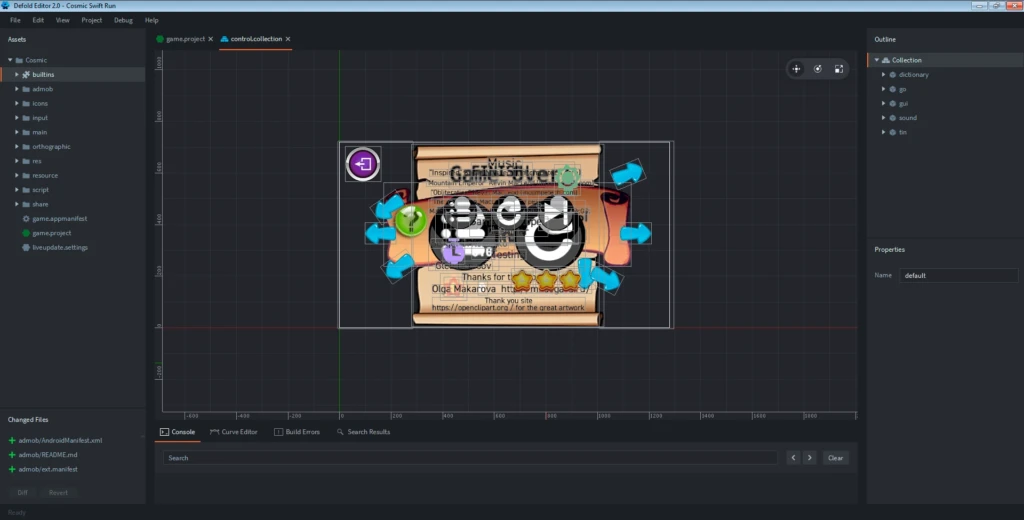This screenshot has width=1024, height=520.
Task: Close the control.collection tab
Action: (288, 39)
